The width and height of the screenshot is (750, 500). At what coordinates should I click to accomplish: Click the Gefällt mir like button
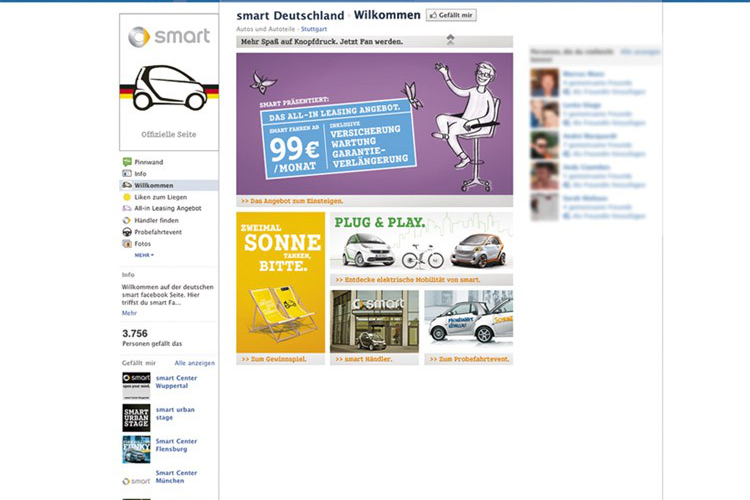point(451,15)
